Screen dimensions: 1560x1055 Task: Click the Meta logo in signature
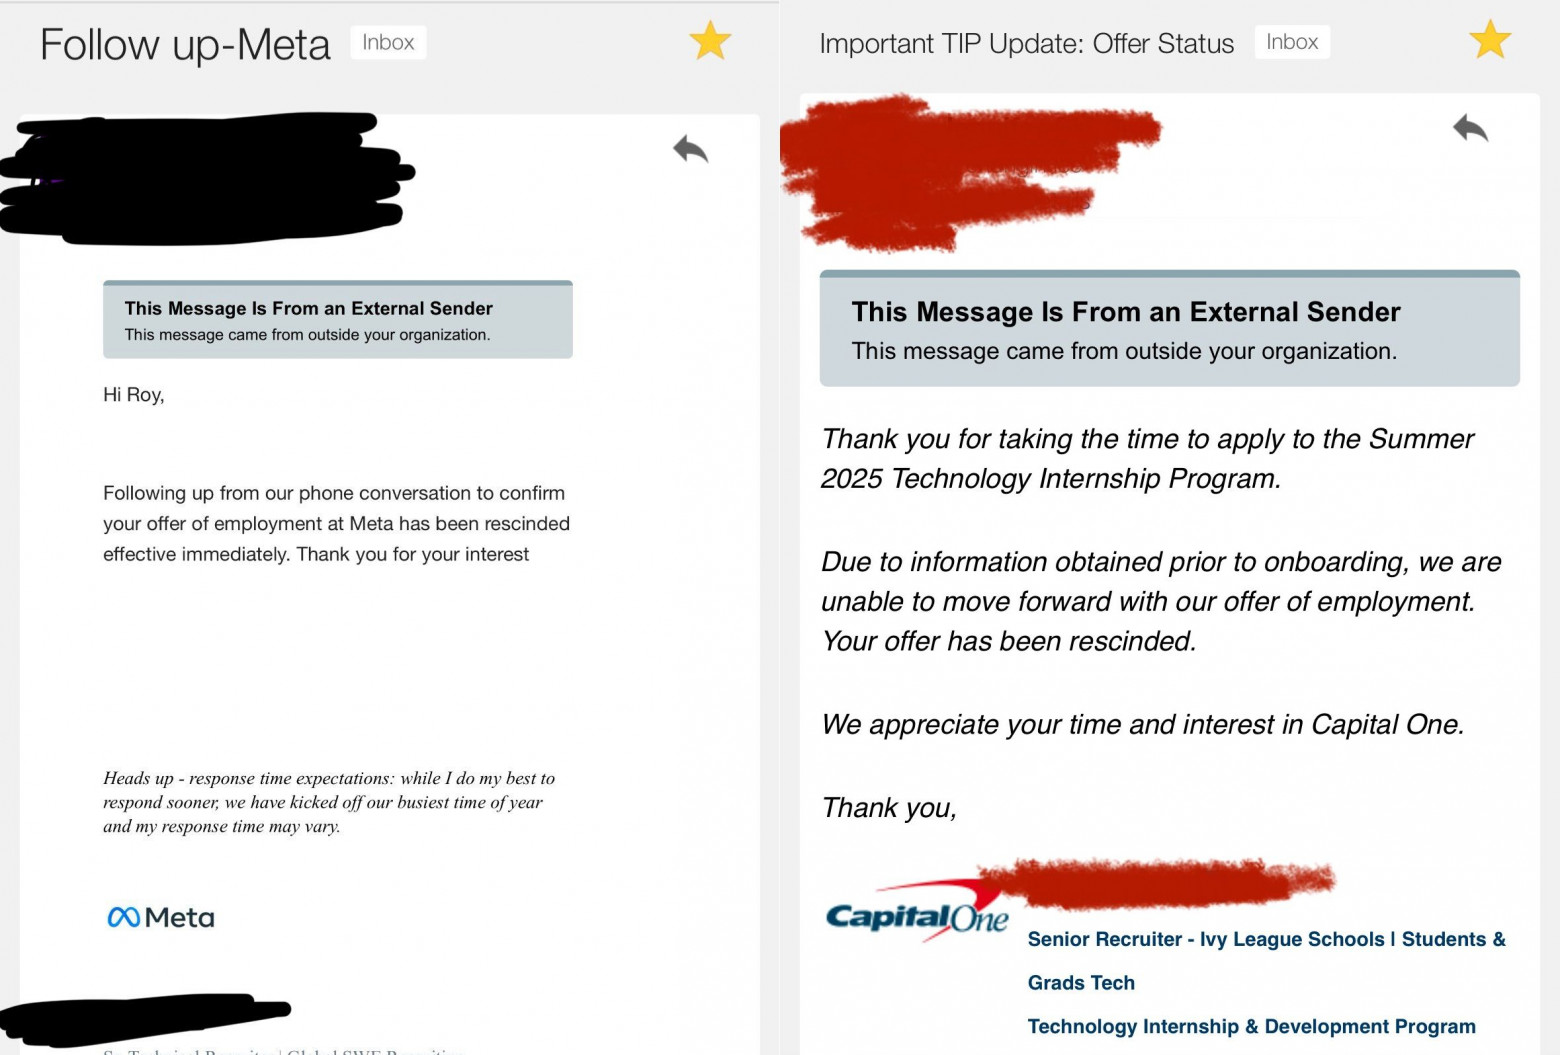point(161,917)
